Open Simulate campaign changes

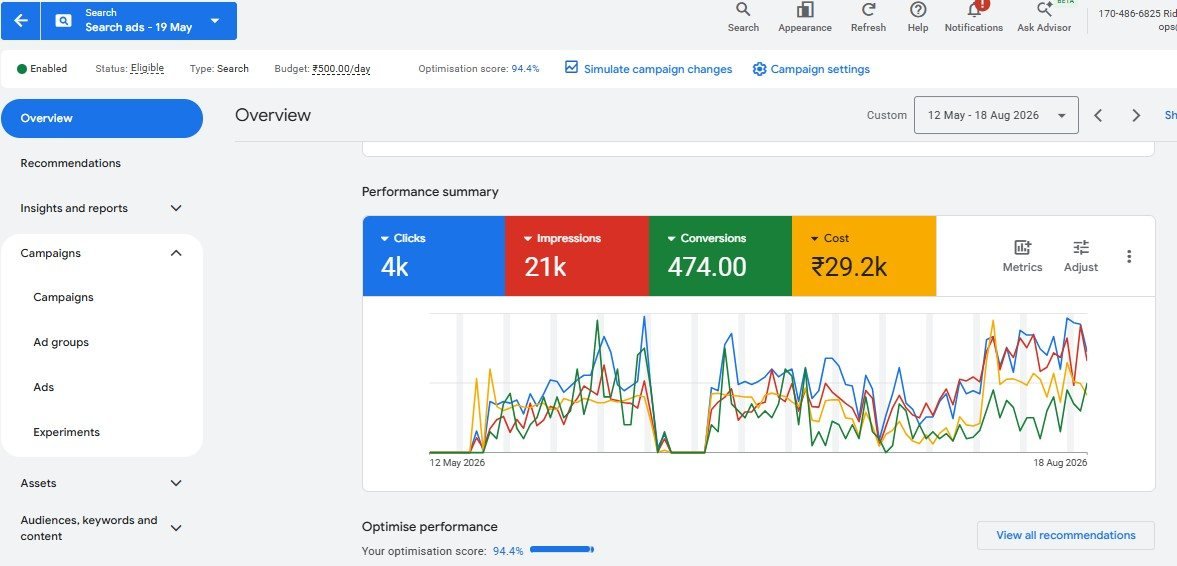[x=649, y=69]
